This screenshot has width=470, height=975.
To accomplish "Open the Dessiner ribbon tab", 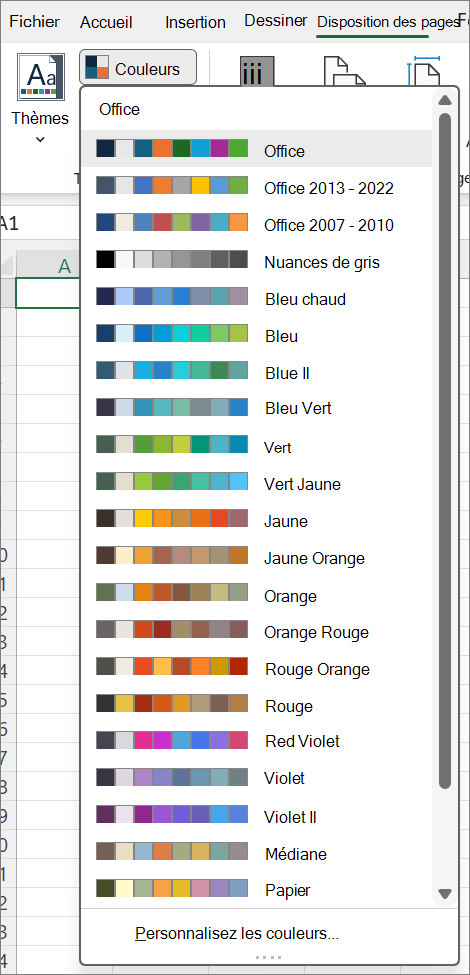I will 275,21.
